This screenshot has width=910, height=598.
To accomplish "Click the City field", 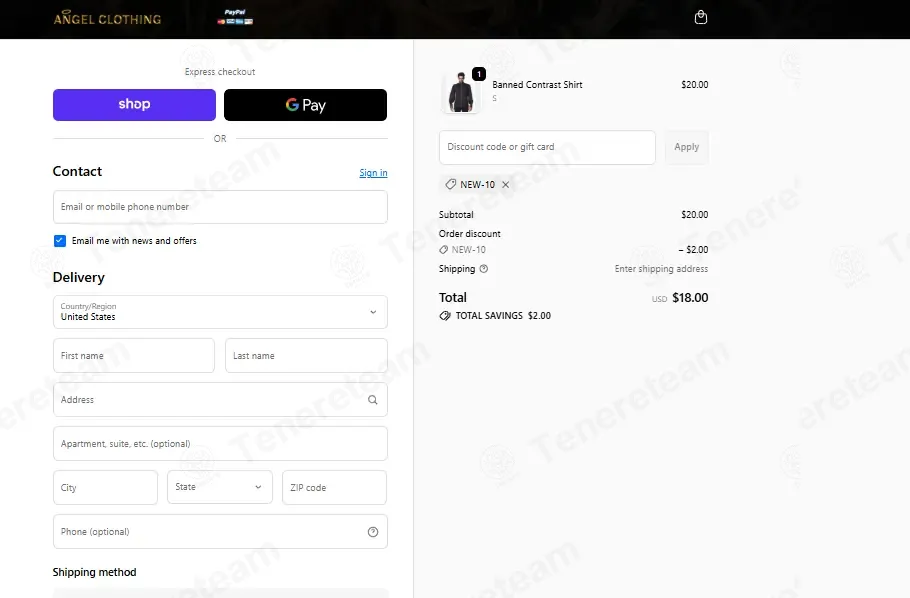I will point(105,487).
